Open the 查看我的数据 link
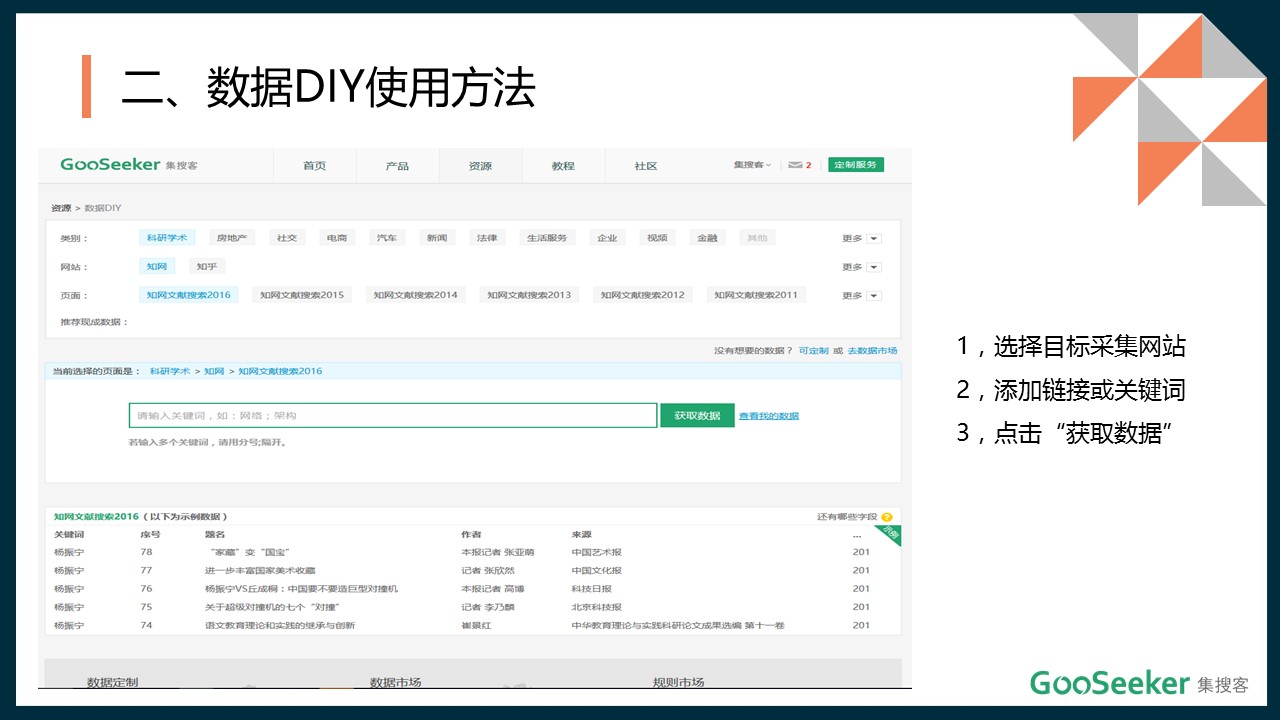Image resolution: width=1280 pixels, height=720 pixels. pos(769,416)
